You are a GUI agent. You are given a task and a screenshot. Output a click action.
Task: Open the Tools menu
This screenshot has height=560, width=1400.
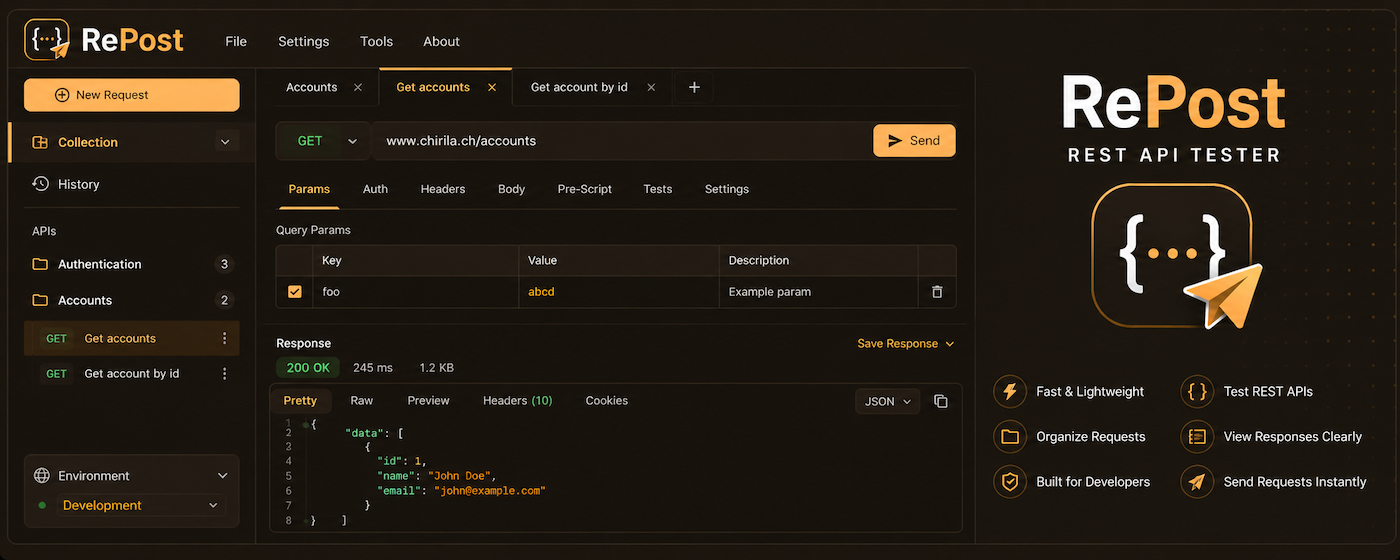[x=376, y=41]
